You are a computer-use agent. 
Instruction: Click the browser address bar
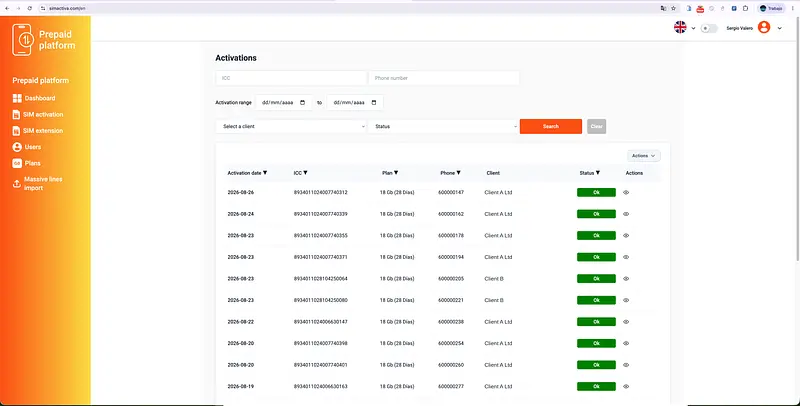pyautogui.click(x=347, y=8)
